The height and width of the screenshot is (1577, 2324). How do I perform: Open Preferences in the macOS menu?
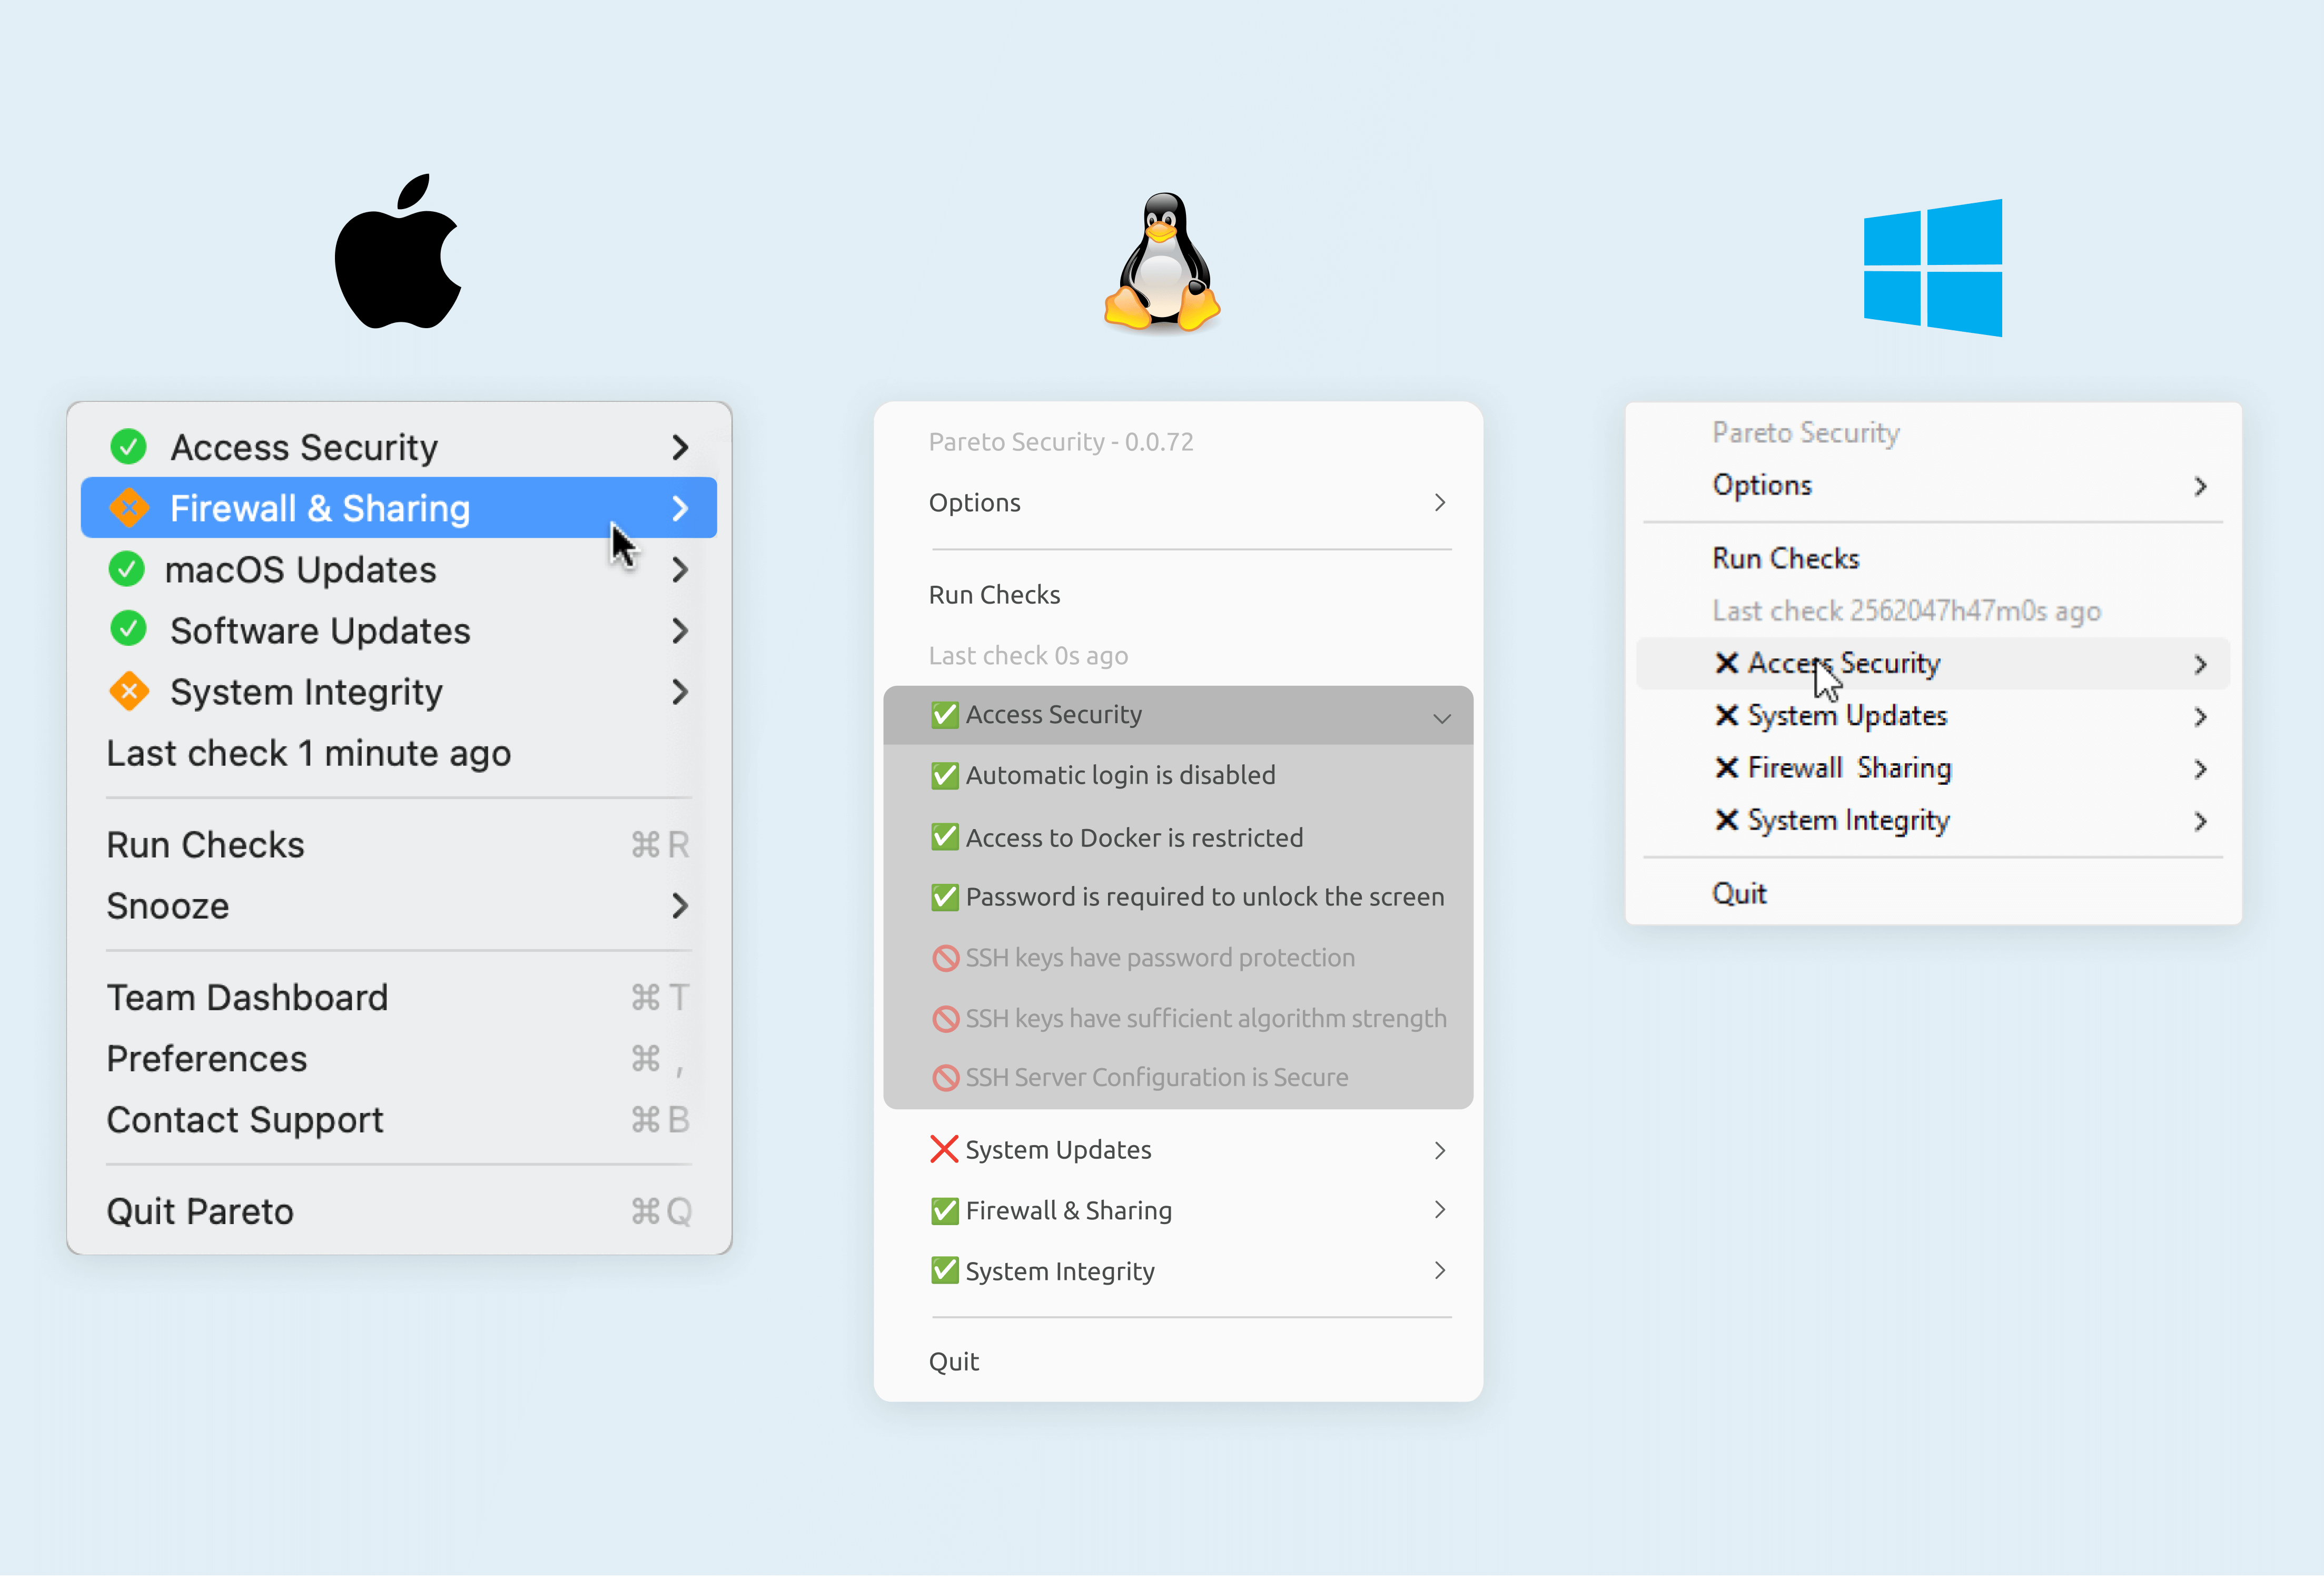pyautogui.click(x=399, y=1059)
